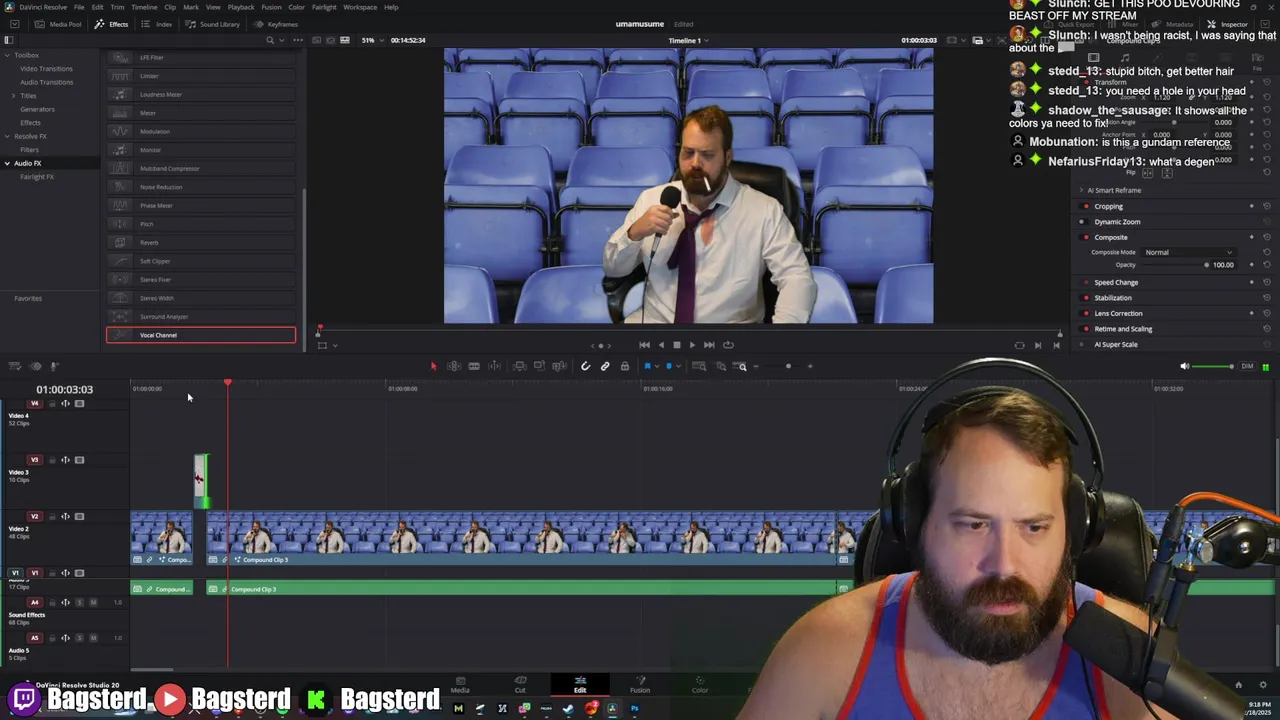Click the DIM audio button

coord(1247,366)
